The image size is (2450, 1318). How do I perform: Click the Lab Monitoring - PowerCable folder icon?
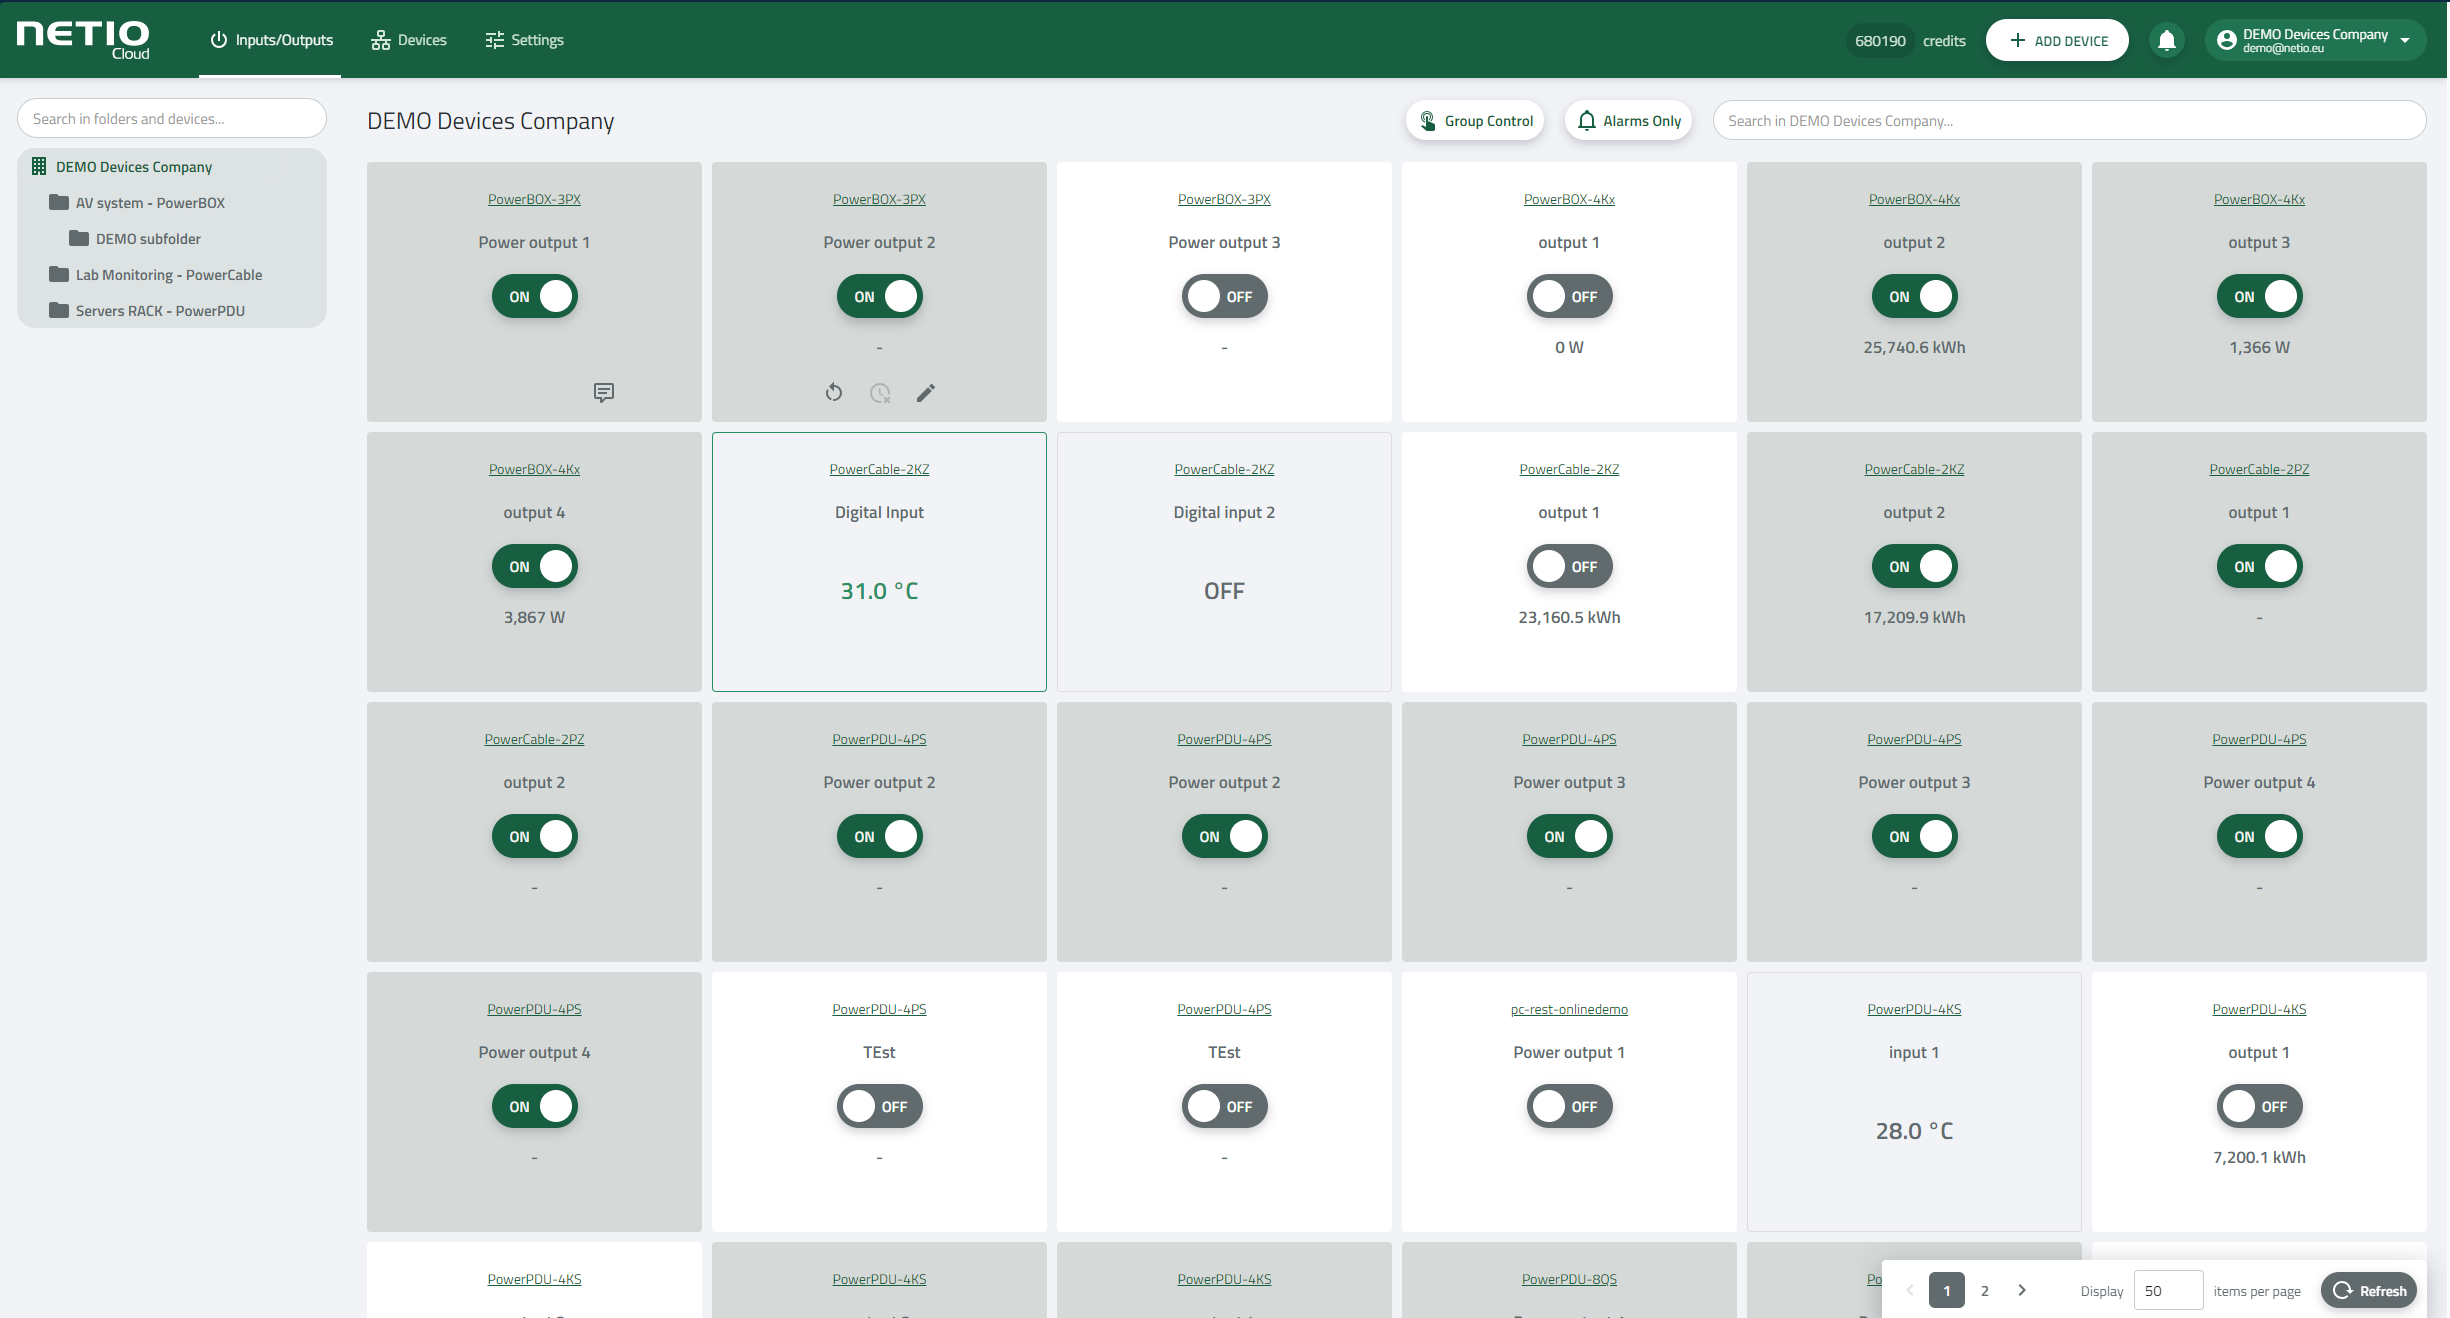click(x=59, y=274)
